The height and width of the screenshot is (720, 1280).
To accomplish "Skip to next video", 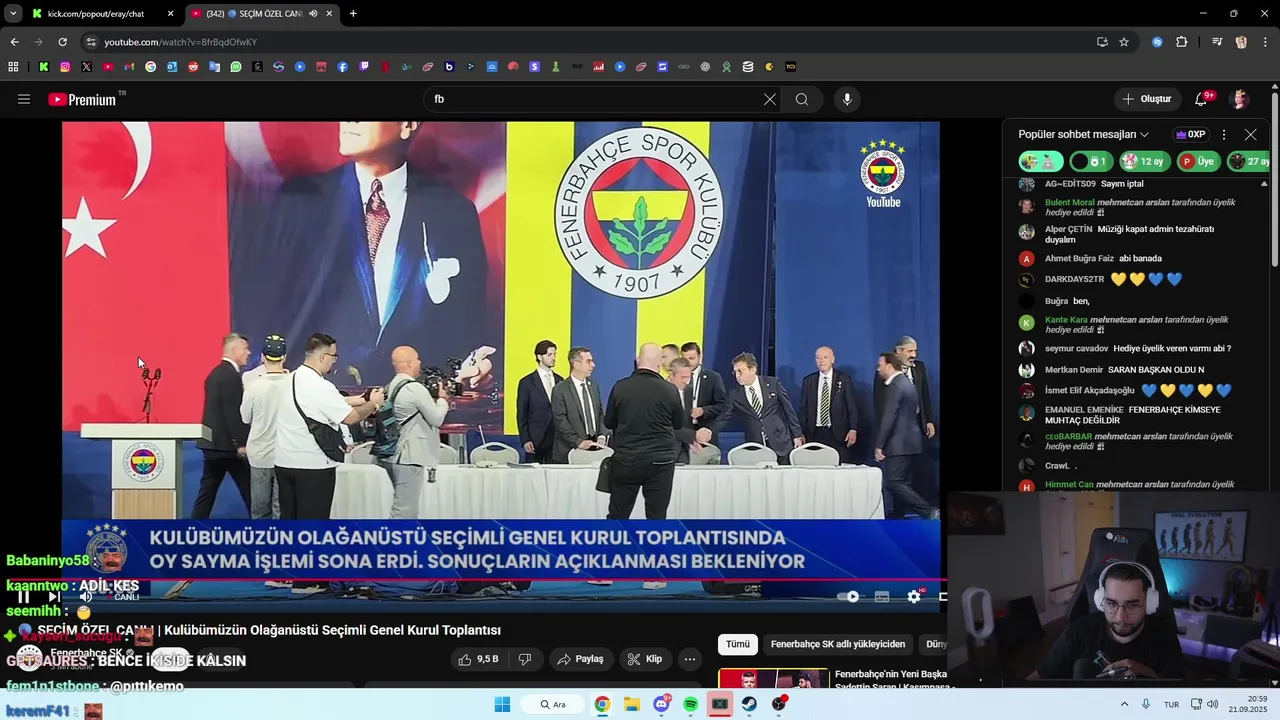I will pyautogui.click(x=54, y=597).
